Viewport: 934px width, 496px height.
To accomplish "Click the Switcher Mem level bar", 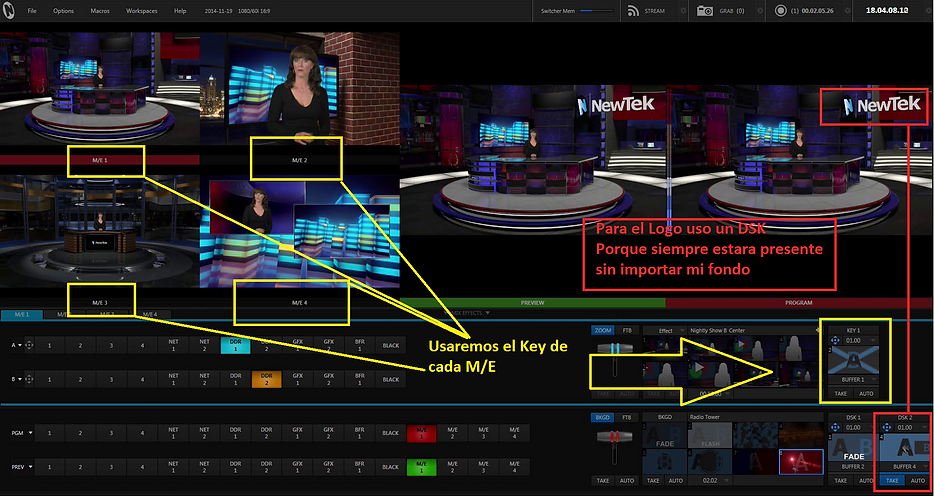I will point(596,11).
